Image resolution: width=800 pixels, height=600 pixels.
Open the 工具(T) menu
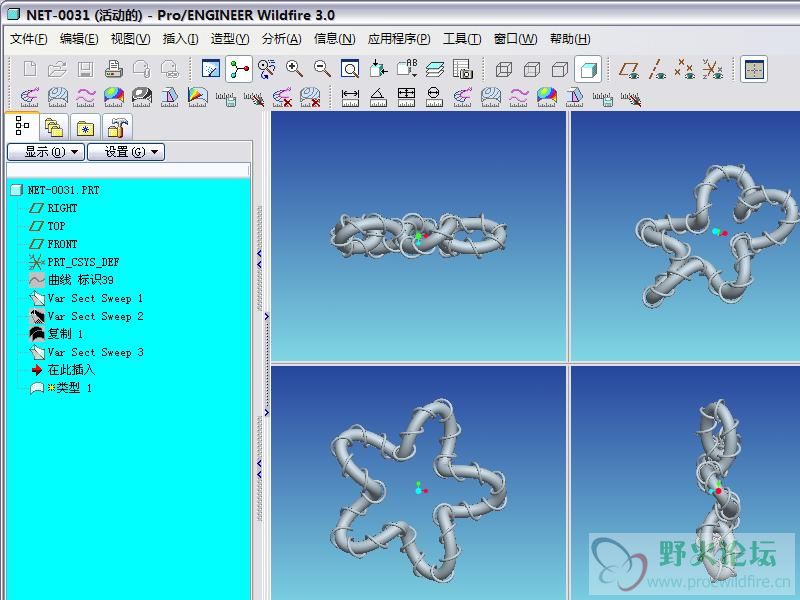point(462,39)
